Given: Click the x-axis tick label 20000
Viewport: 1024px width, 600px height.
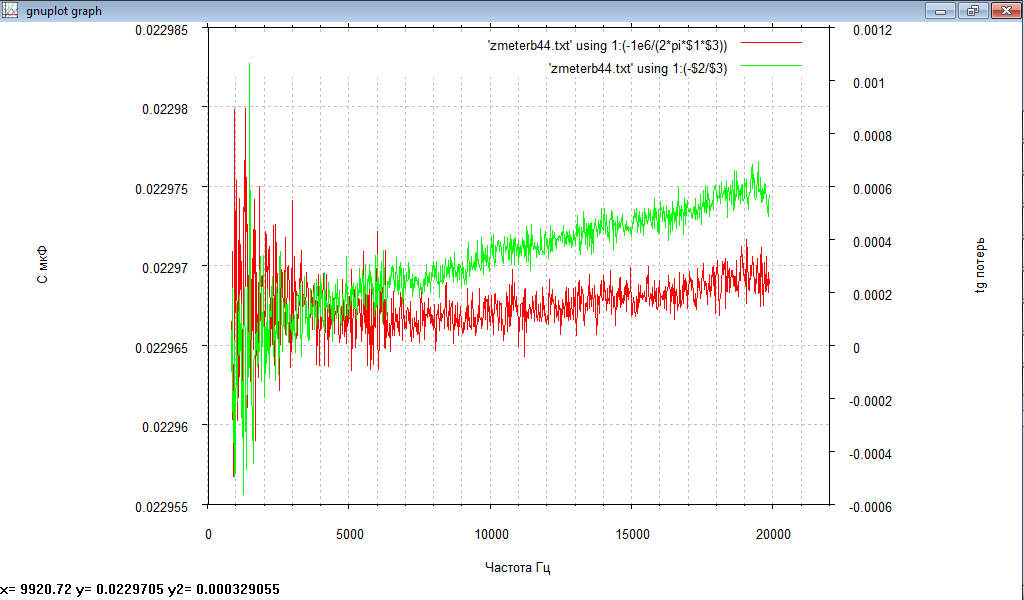Looking at the screenshot, I should [x=773, y=535].
